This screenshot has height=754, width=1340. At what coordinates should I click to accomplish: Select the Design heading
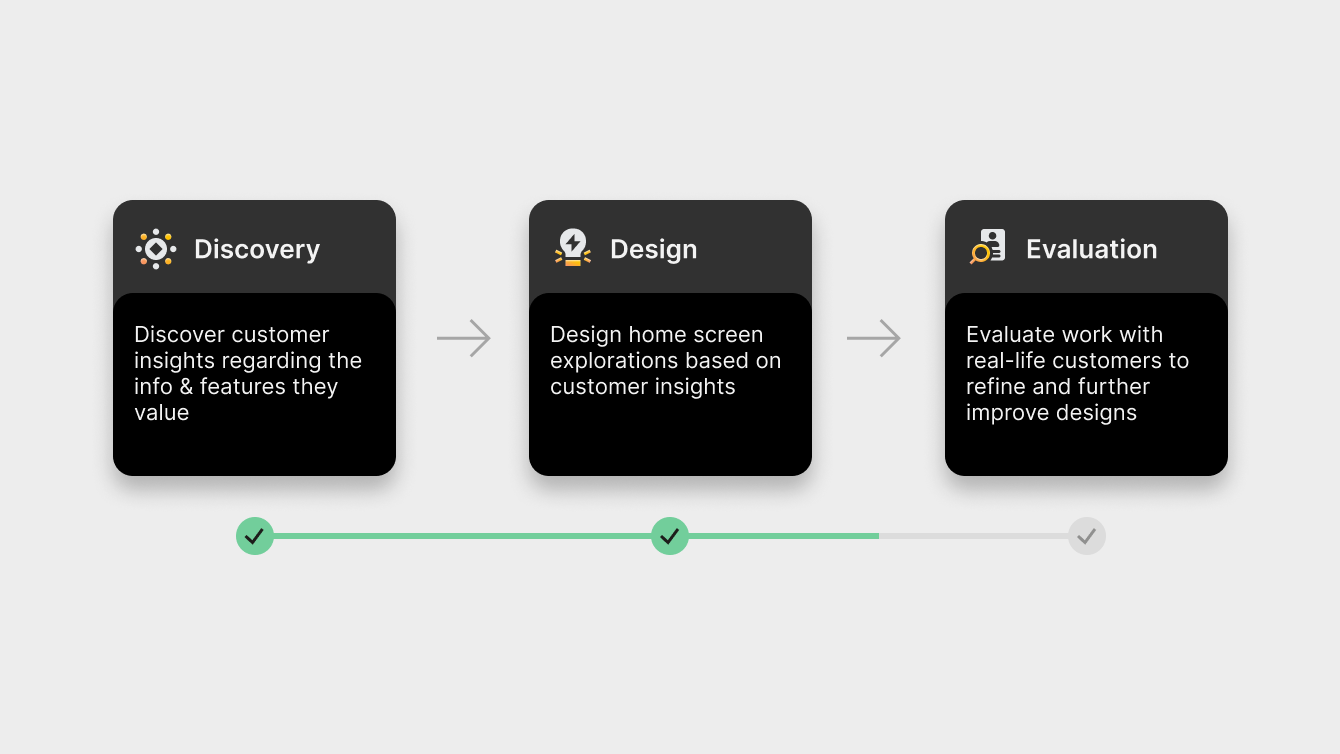(x=654, y=249)
